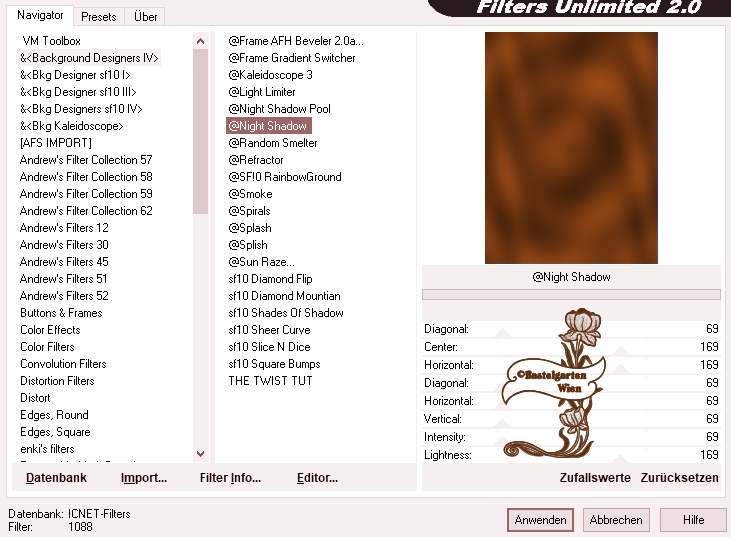Select &<Bkg Designers sf10 IV> category
731x537 pixels.
pyautogui.click(x=81, y=109)
